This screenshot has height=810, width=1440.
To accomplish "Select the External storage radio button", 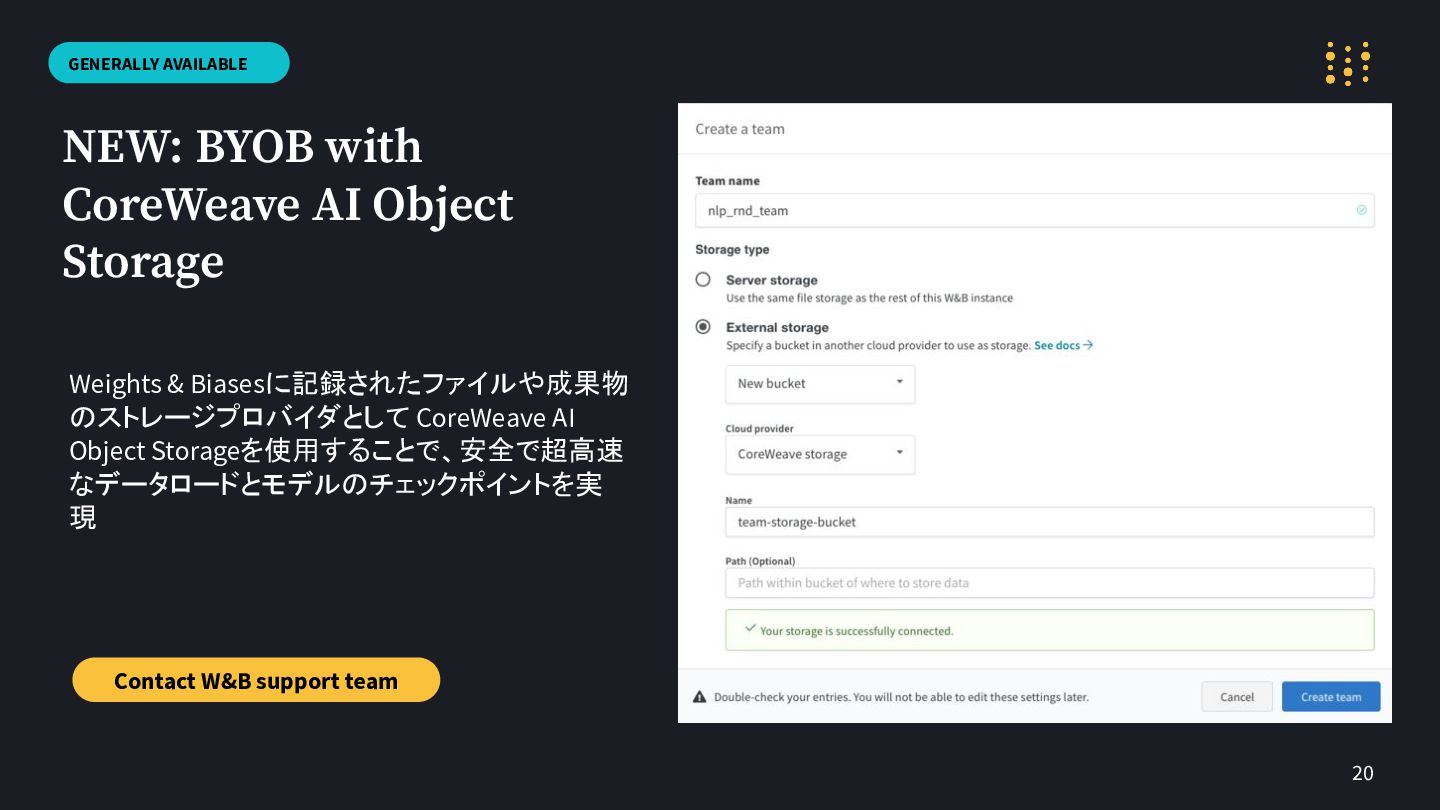I will (x=703, y=327).
